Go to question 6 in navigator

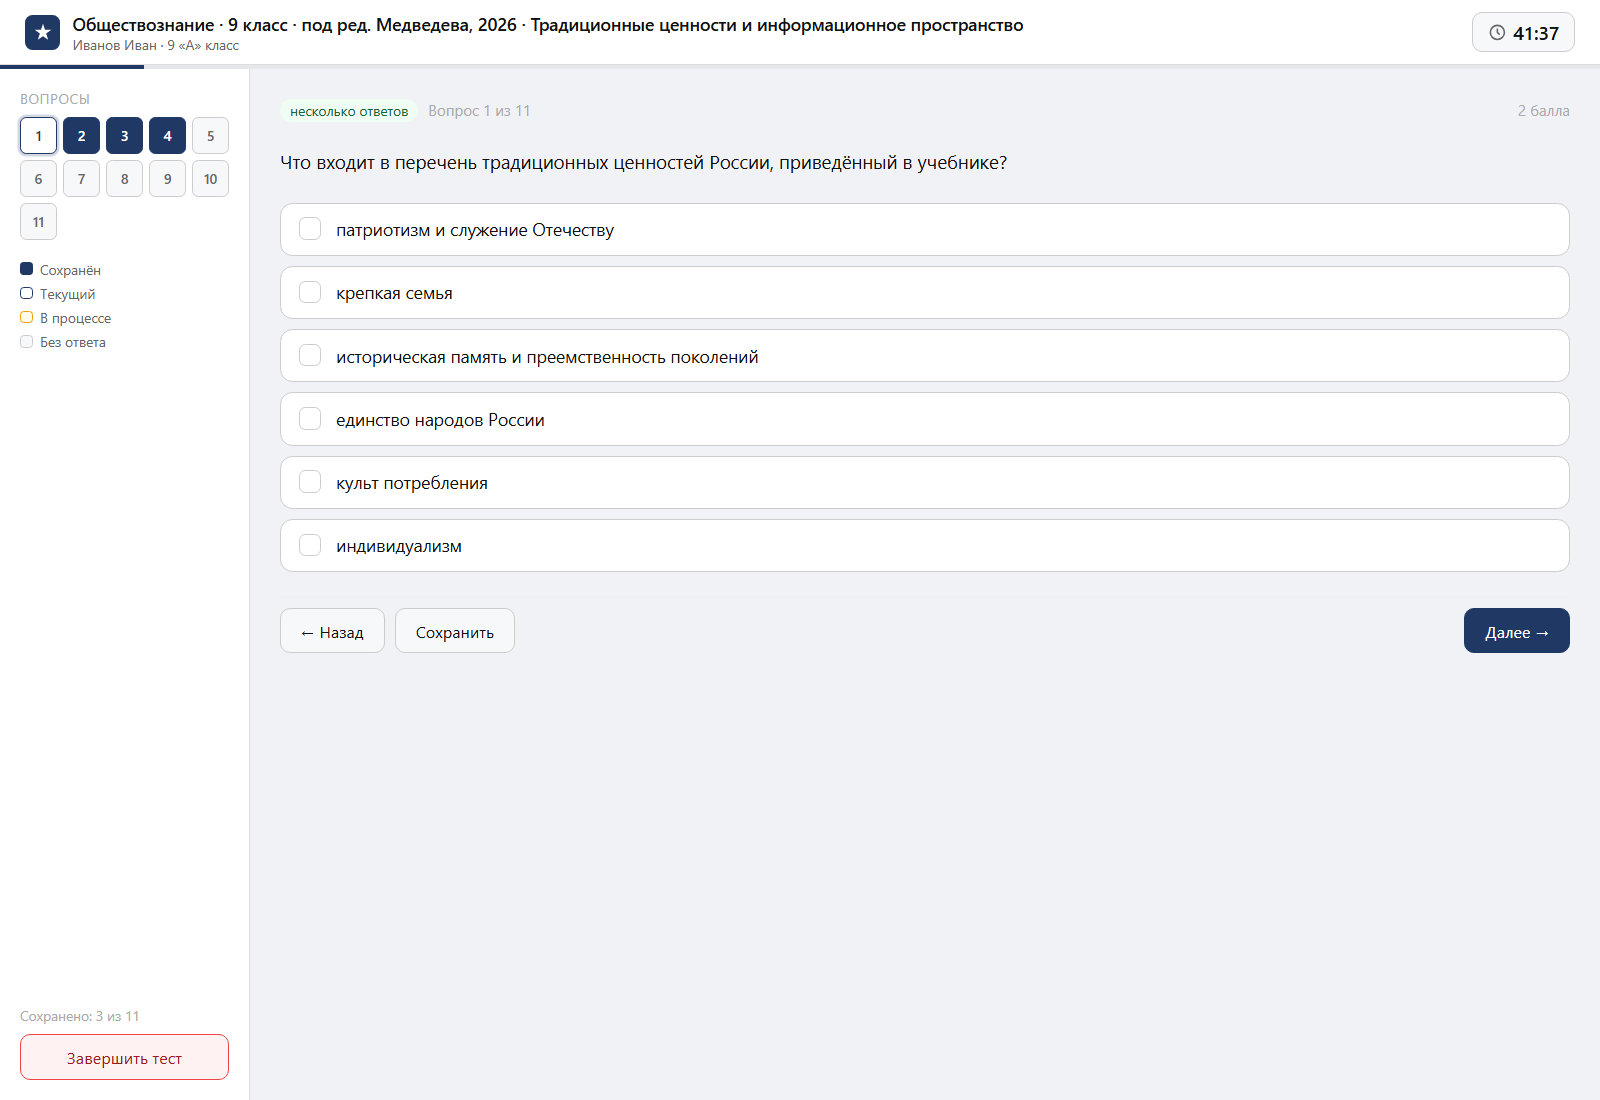pos(38,179)
